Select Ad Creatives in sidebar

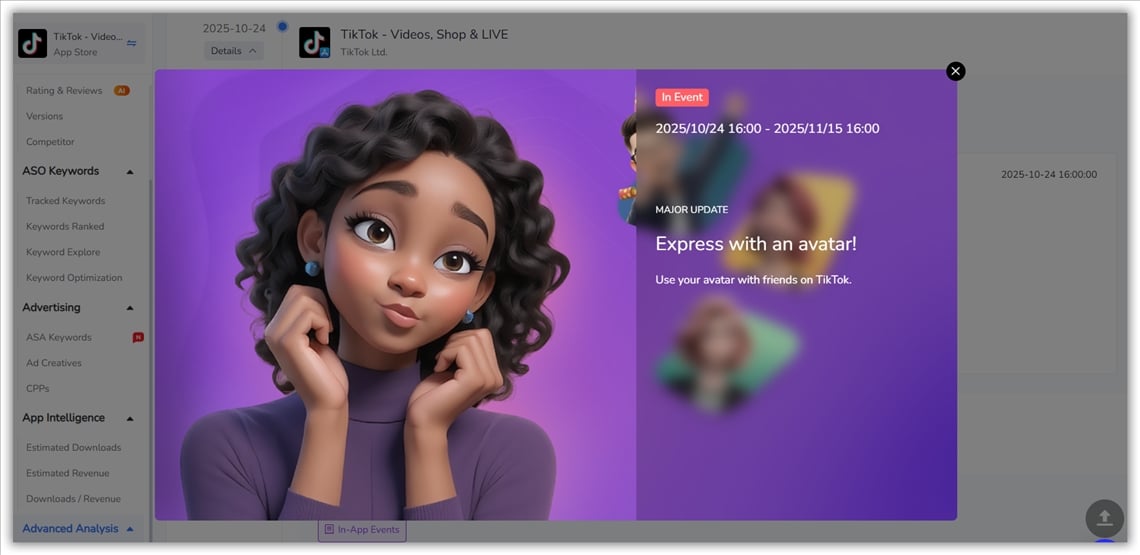click(x=54, y=363)
